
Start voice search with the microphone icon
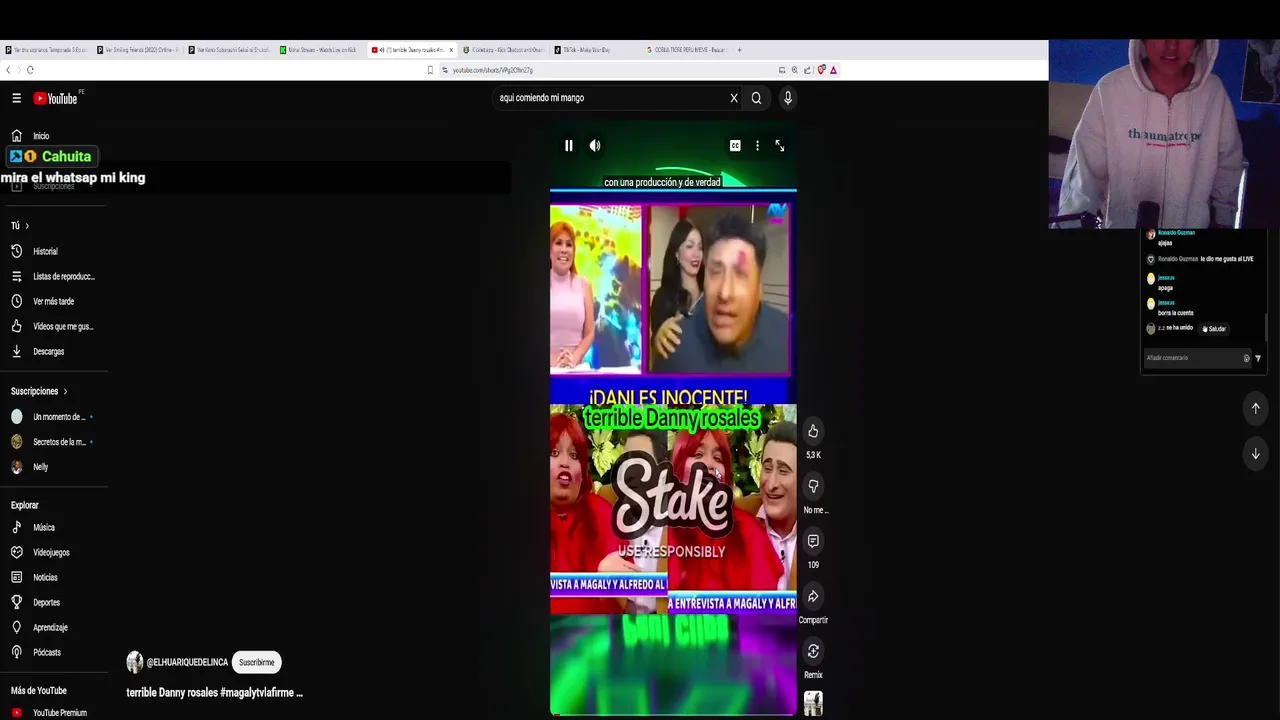pos(788,98)
